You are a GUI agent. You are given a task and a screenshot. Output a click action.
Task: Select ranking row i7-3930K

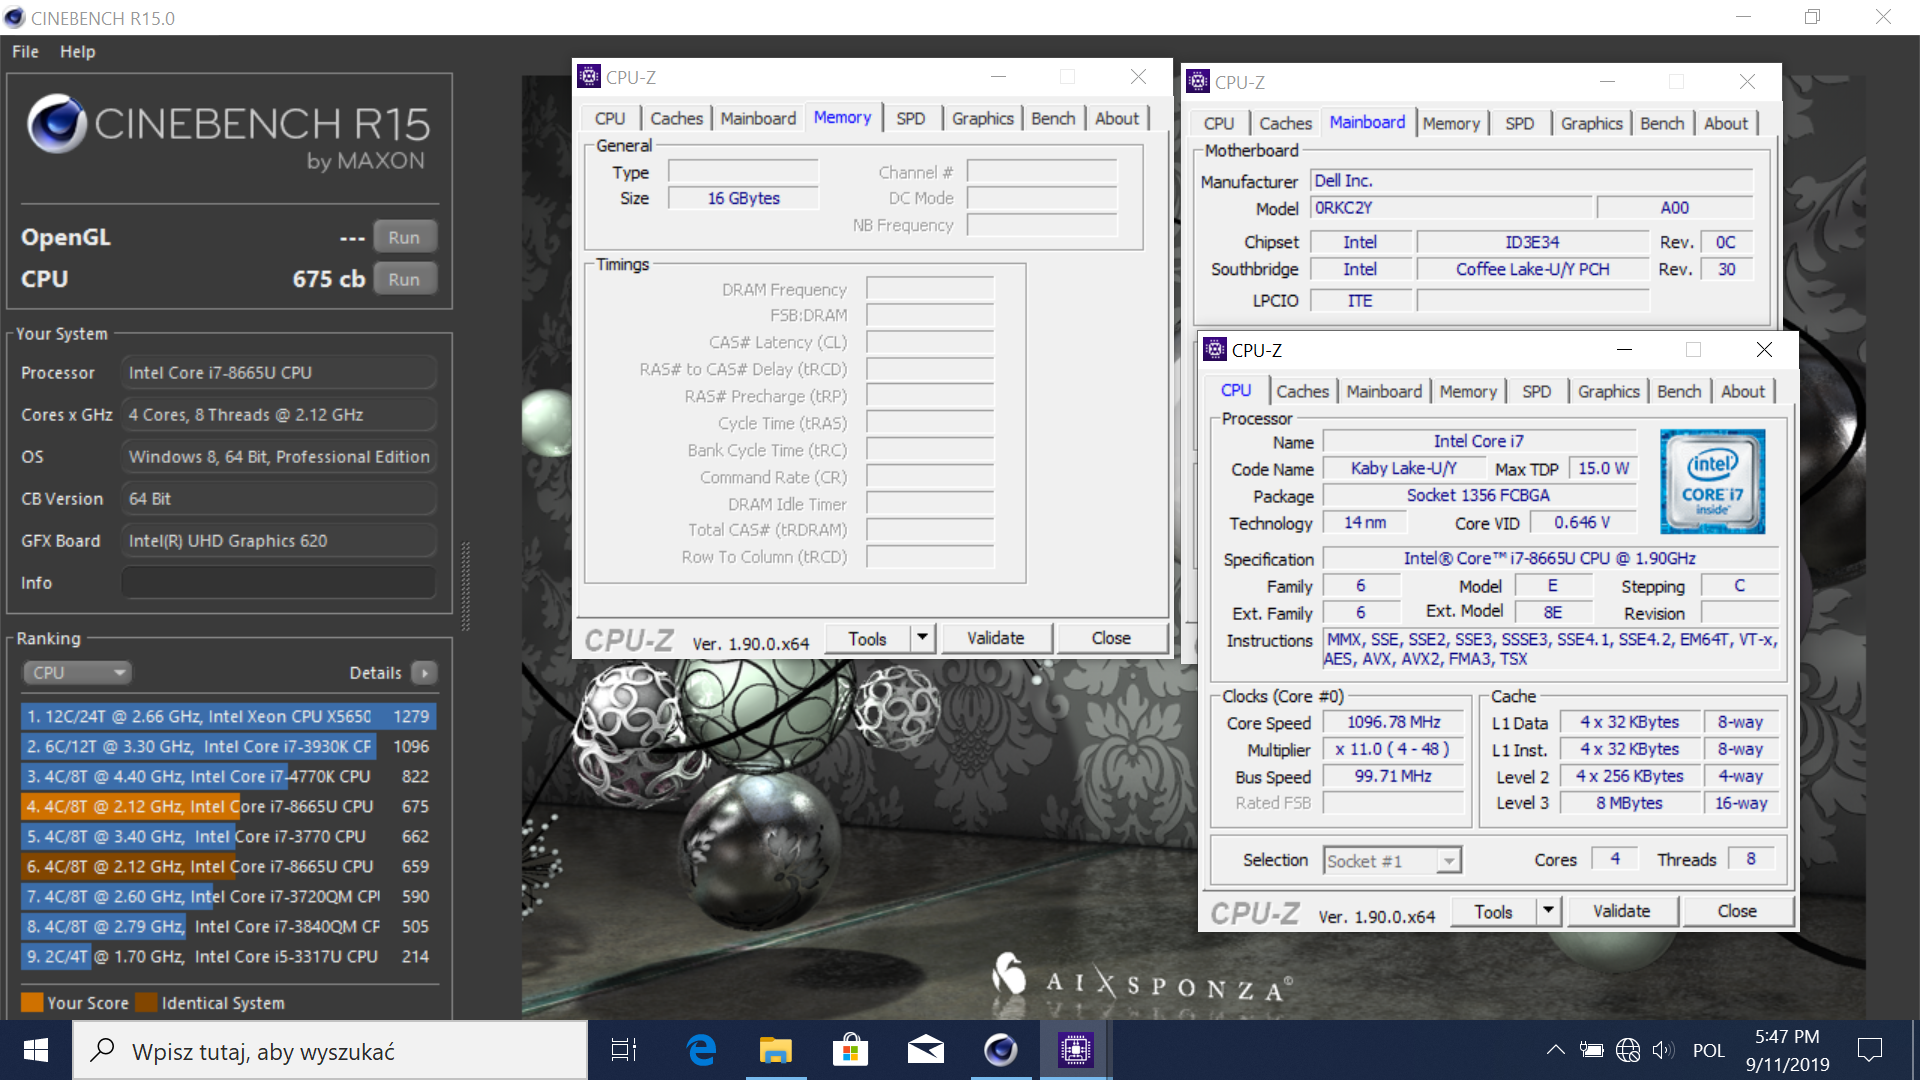pyautogui.click(x=228, y=746)
